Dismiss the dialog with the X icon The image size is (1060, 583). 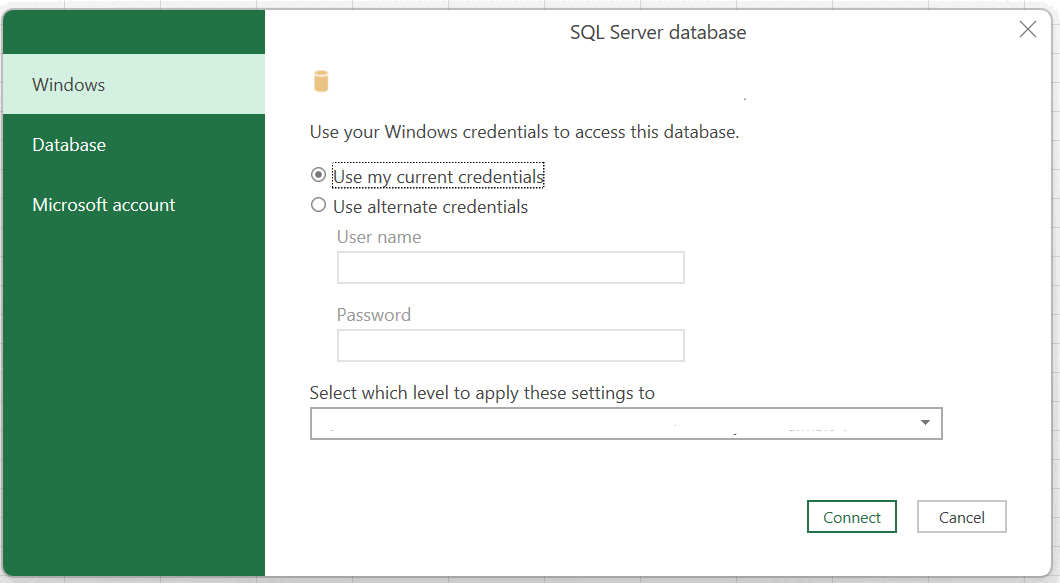pos(1028,30)
